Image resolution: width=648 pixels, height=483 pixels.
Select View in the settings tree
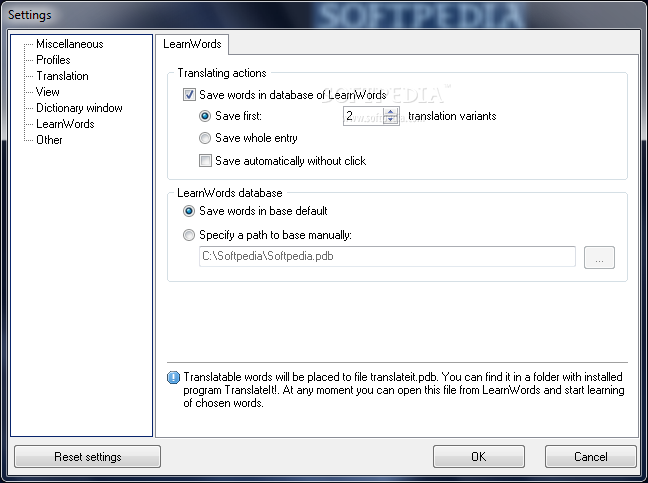(x=48, y=92)
